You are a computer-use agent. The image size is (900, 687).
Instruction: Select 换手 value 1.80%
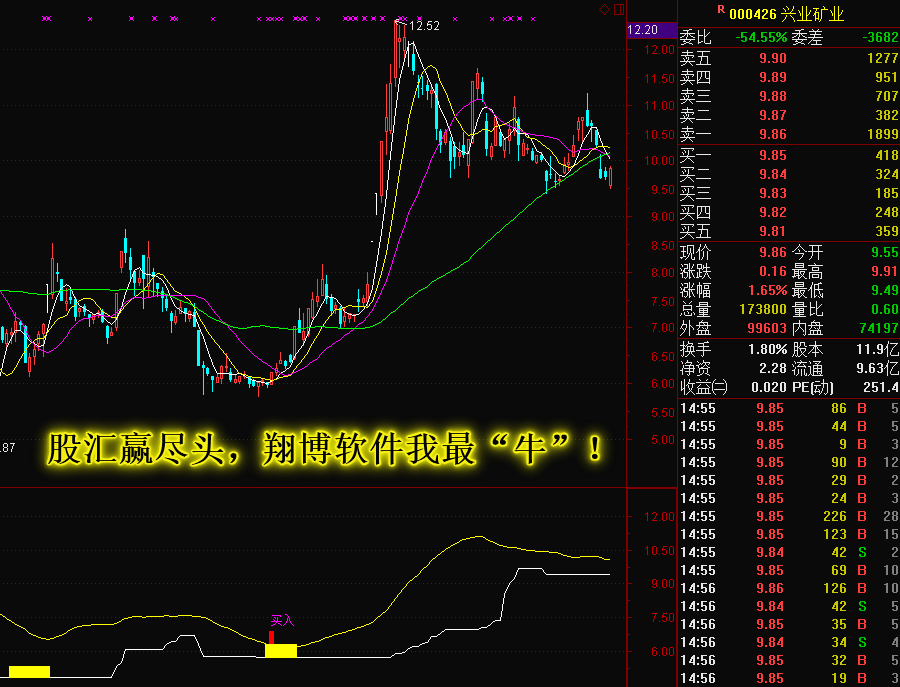coord(767,349)
